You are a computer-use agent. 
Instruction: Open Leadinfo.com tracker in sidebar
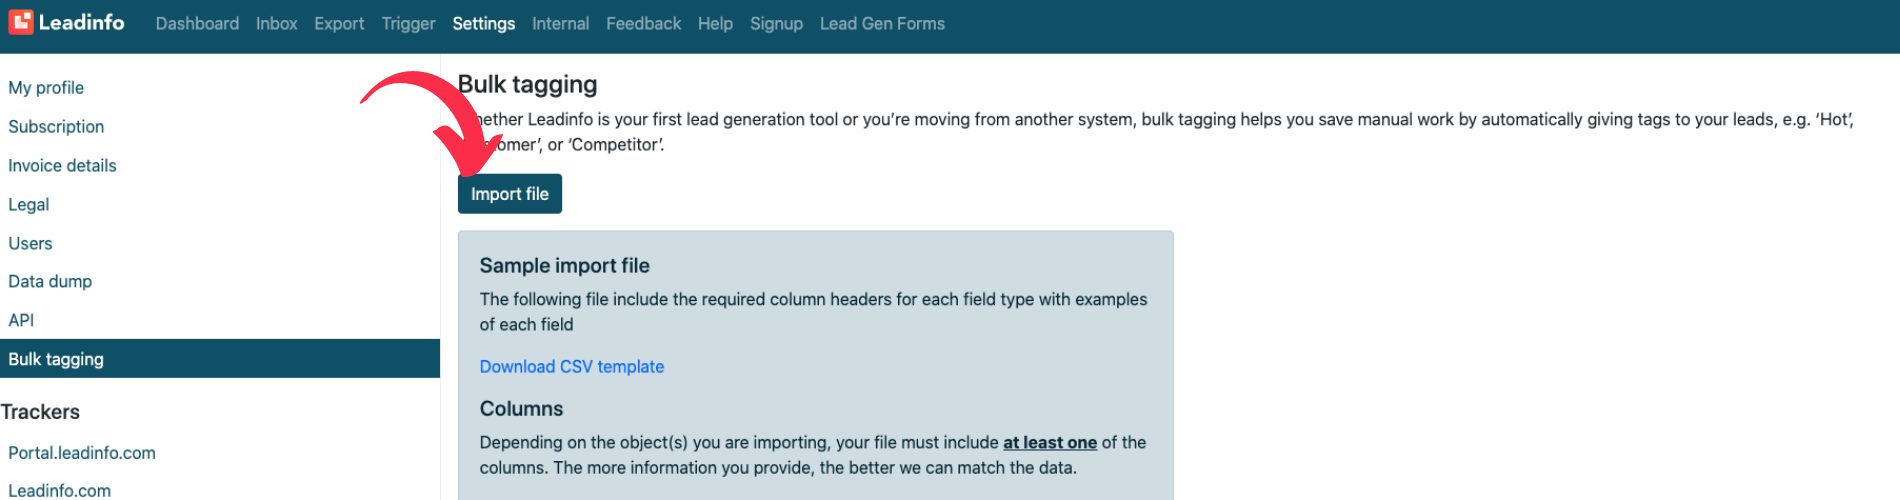coord(59,490)
